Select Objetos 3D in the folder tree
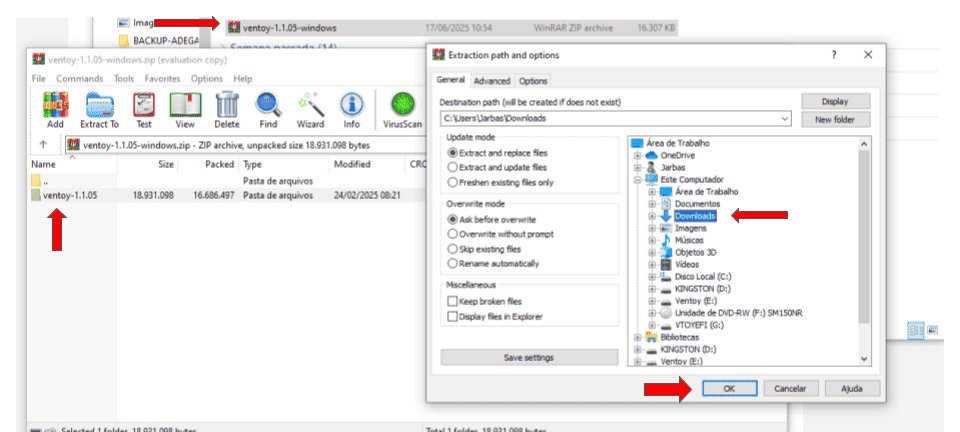This screenshot has height=432, width=960. 696,252
